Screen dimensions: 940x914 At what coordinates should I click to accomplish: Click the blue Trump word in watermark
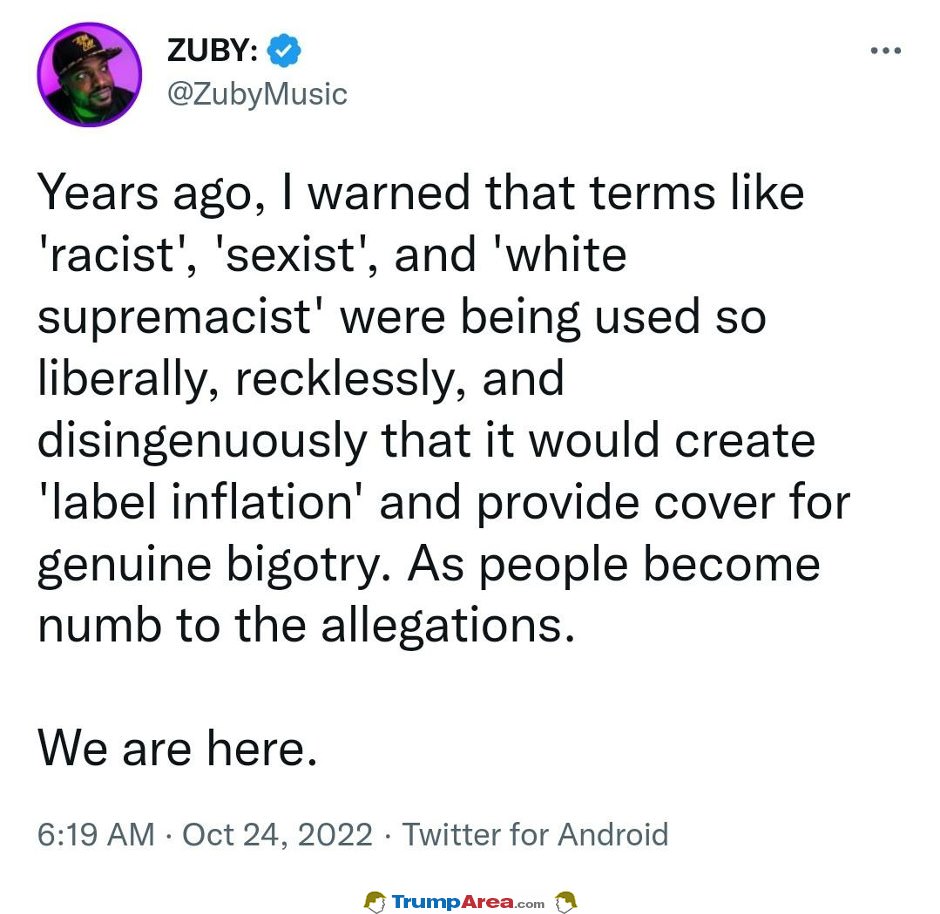426,901
